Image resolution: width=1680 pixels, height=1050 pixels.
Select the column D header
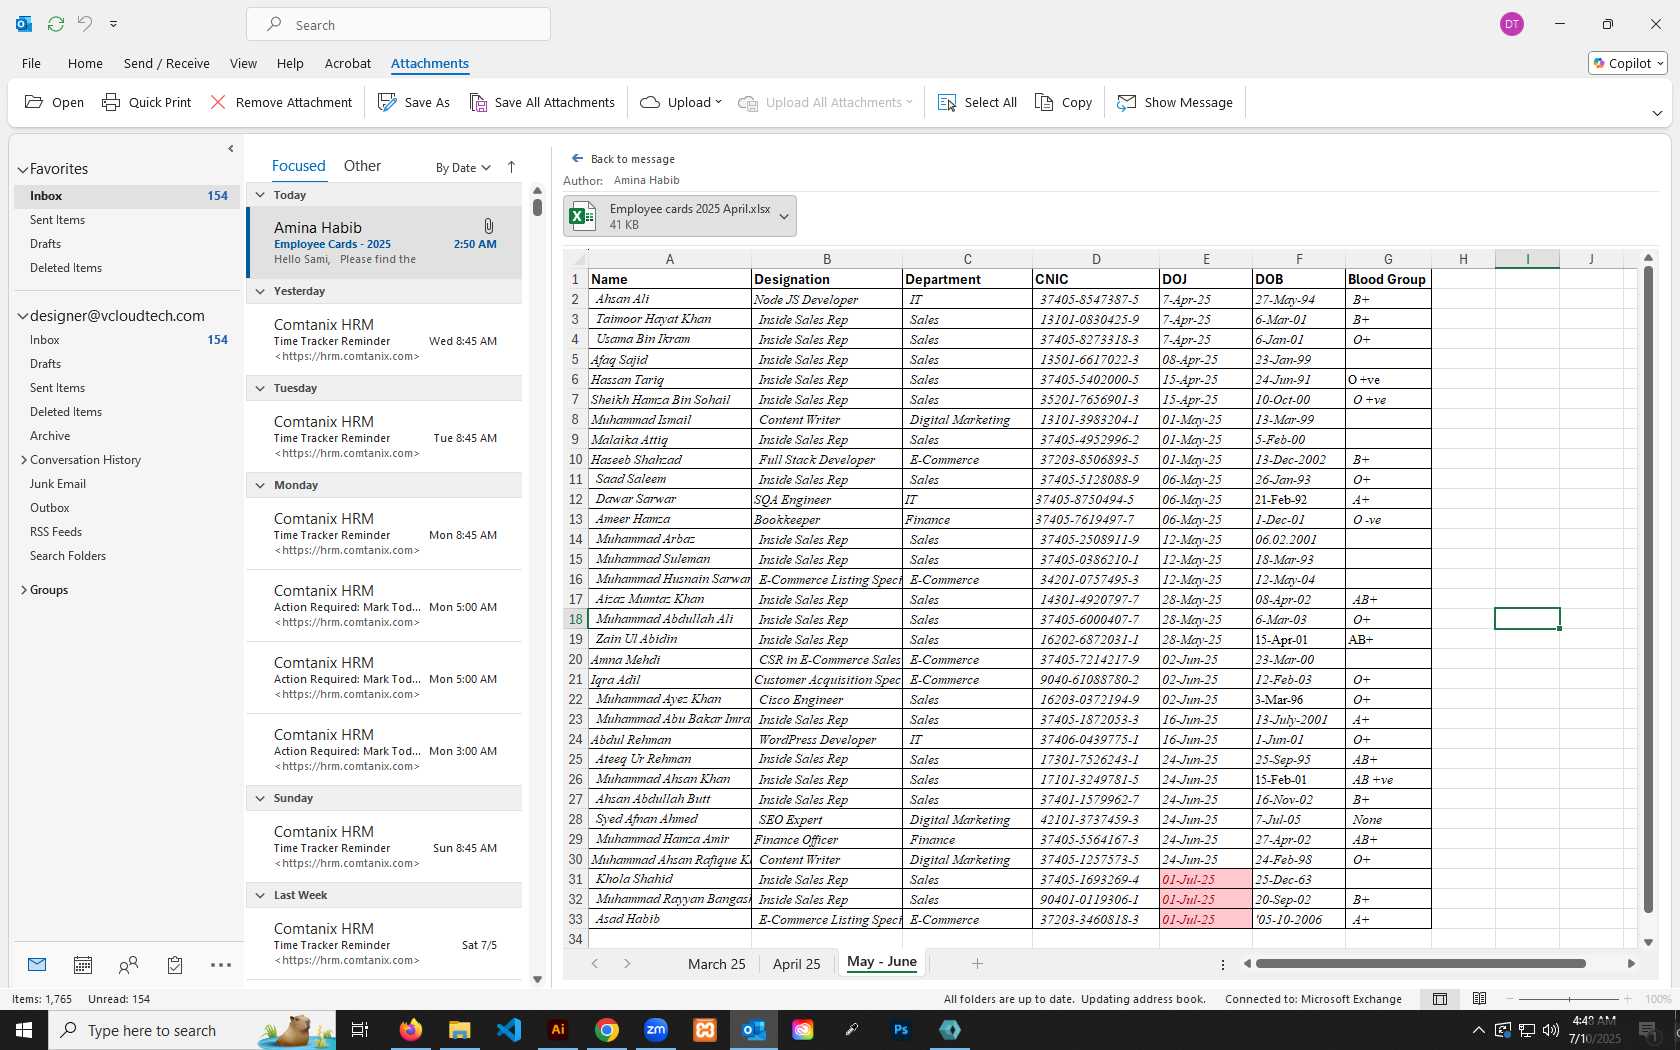coord(1096,259)
